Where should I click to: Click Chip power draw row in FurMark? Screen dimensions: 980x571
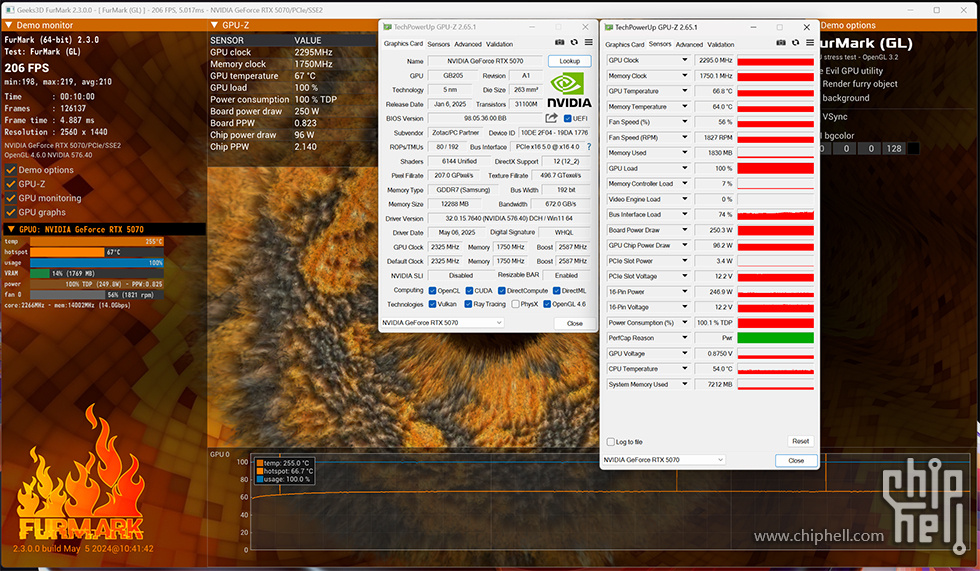click(292, 135)
